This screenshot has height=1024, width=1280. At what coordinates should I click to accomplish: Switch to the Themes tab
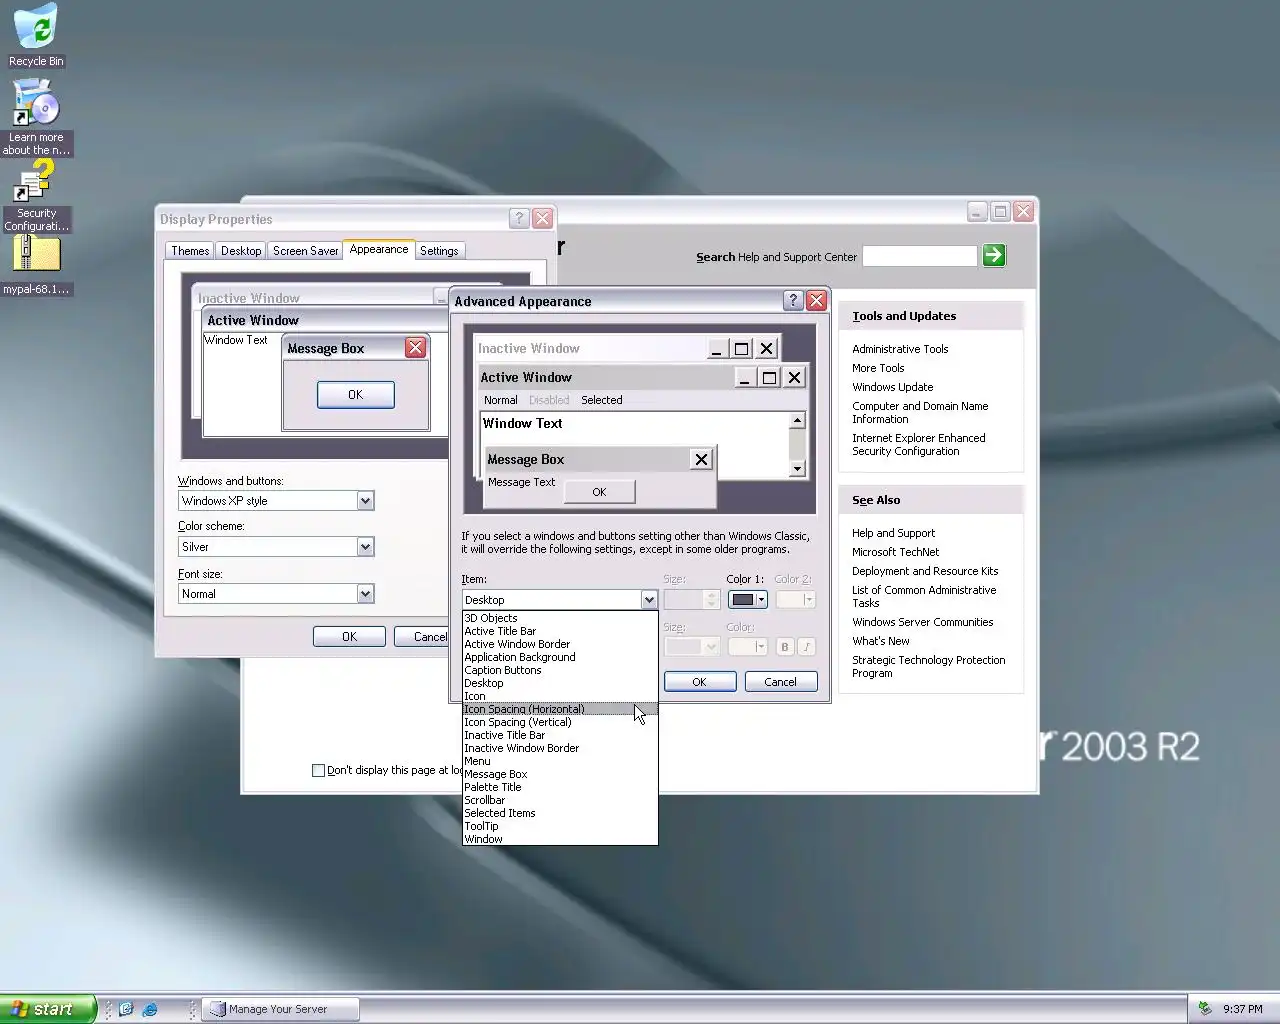[x=190, y=251]
